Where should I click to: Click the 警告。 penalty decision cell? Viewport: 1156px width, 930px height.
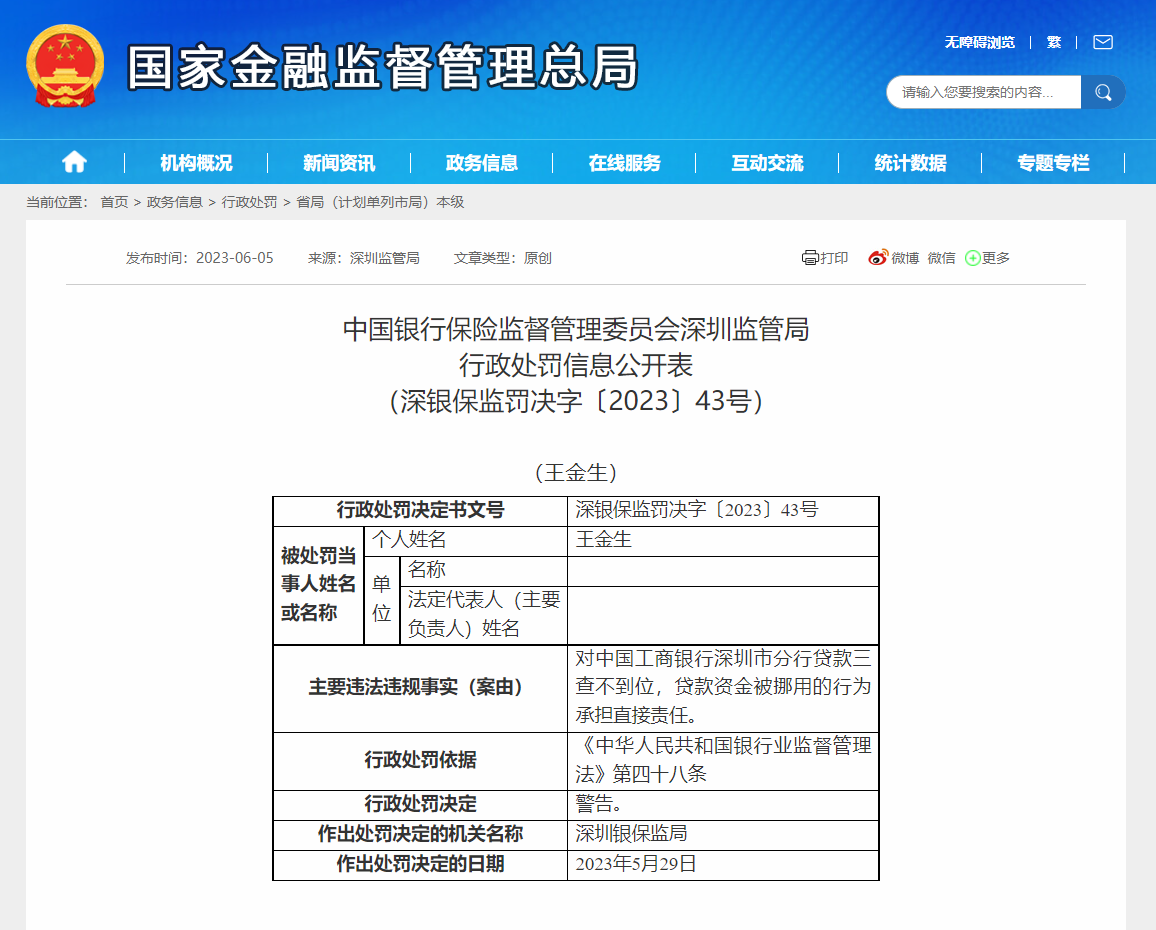[723, 805]
